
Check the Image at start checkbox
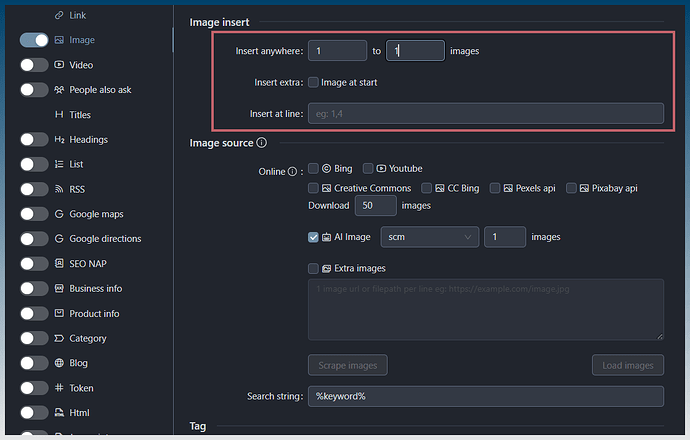point(313,82)
